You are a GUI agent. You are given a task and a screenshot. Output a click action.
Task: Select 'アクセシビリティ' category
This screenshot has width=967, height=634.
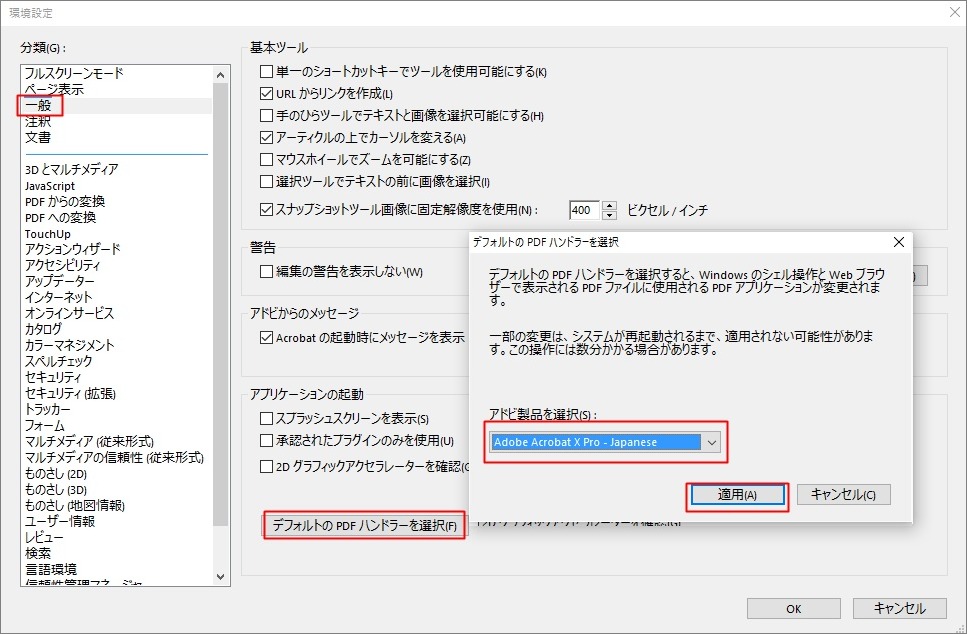pos(62,265)
